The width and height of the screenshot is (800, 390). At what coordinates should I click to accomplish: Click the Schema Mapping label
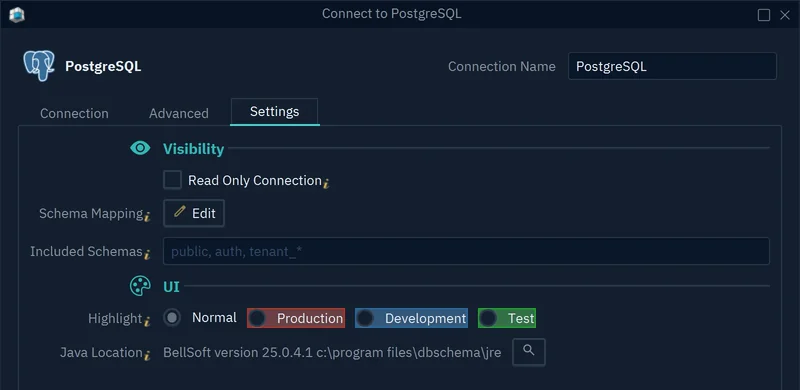pyautogui.click(x=91, y=213)
